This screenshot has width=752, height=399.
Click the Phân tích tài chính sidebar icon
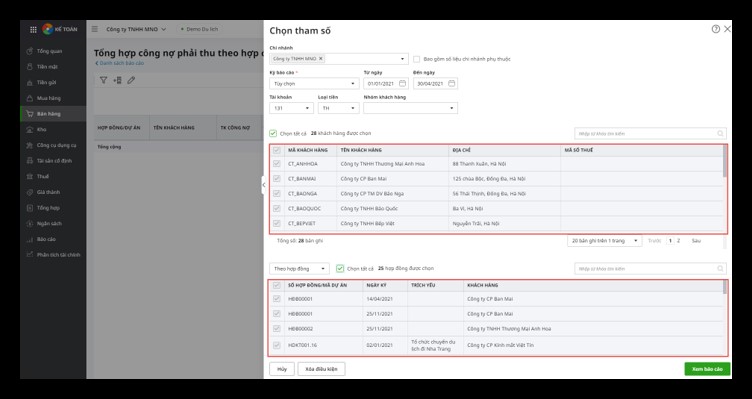[x=30, y=255]
